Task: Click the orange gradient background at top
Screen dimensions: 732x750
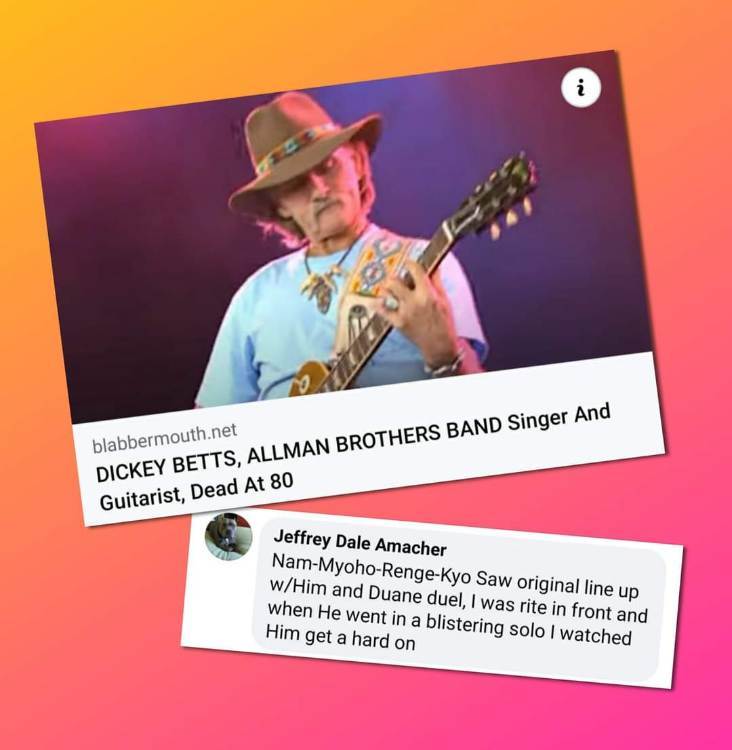Action: pyautogui.click(x=364, y=26)
